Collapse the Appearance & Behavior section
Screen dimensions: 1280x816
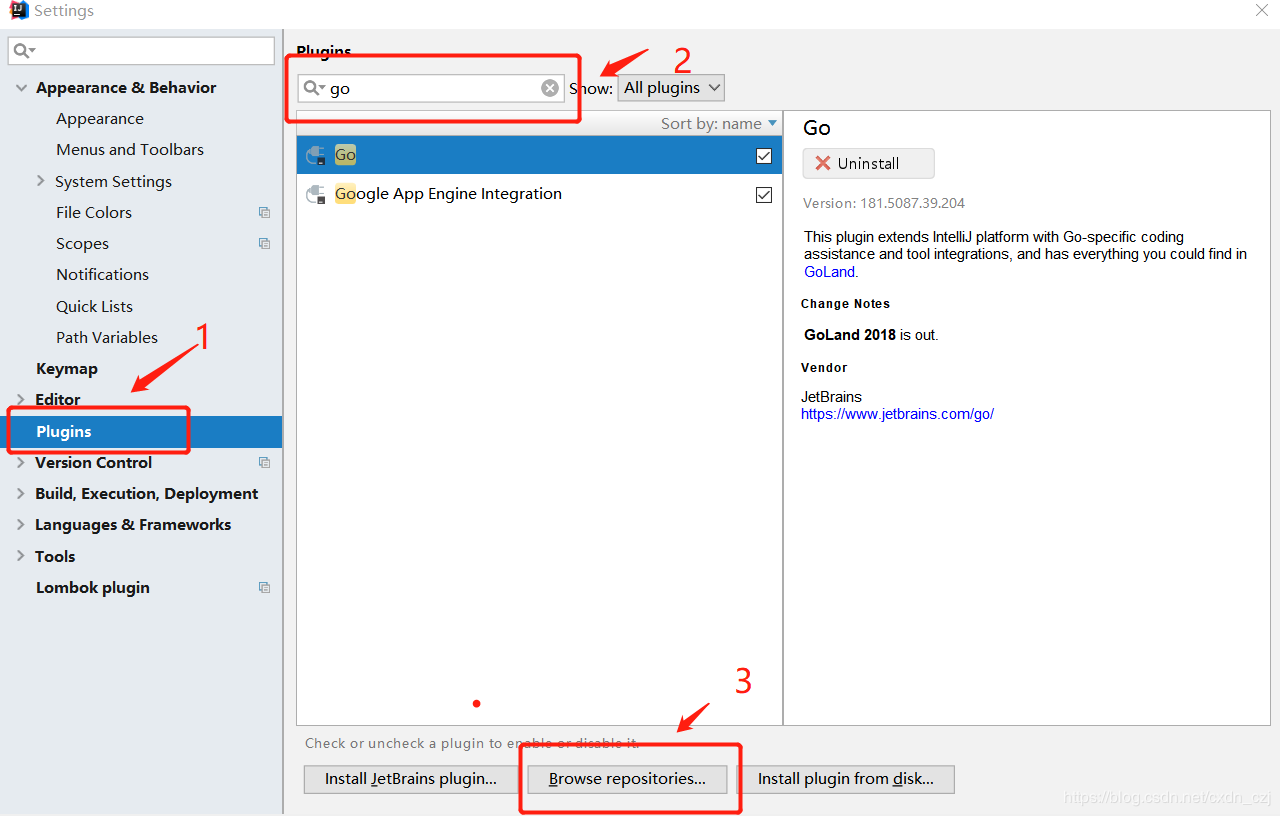tap(22, 88)
